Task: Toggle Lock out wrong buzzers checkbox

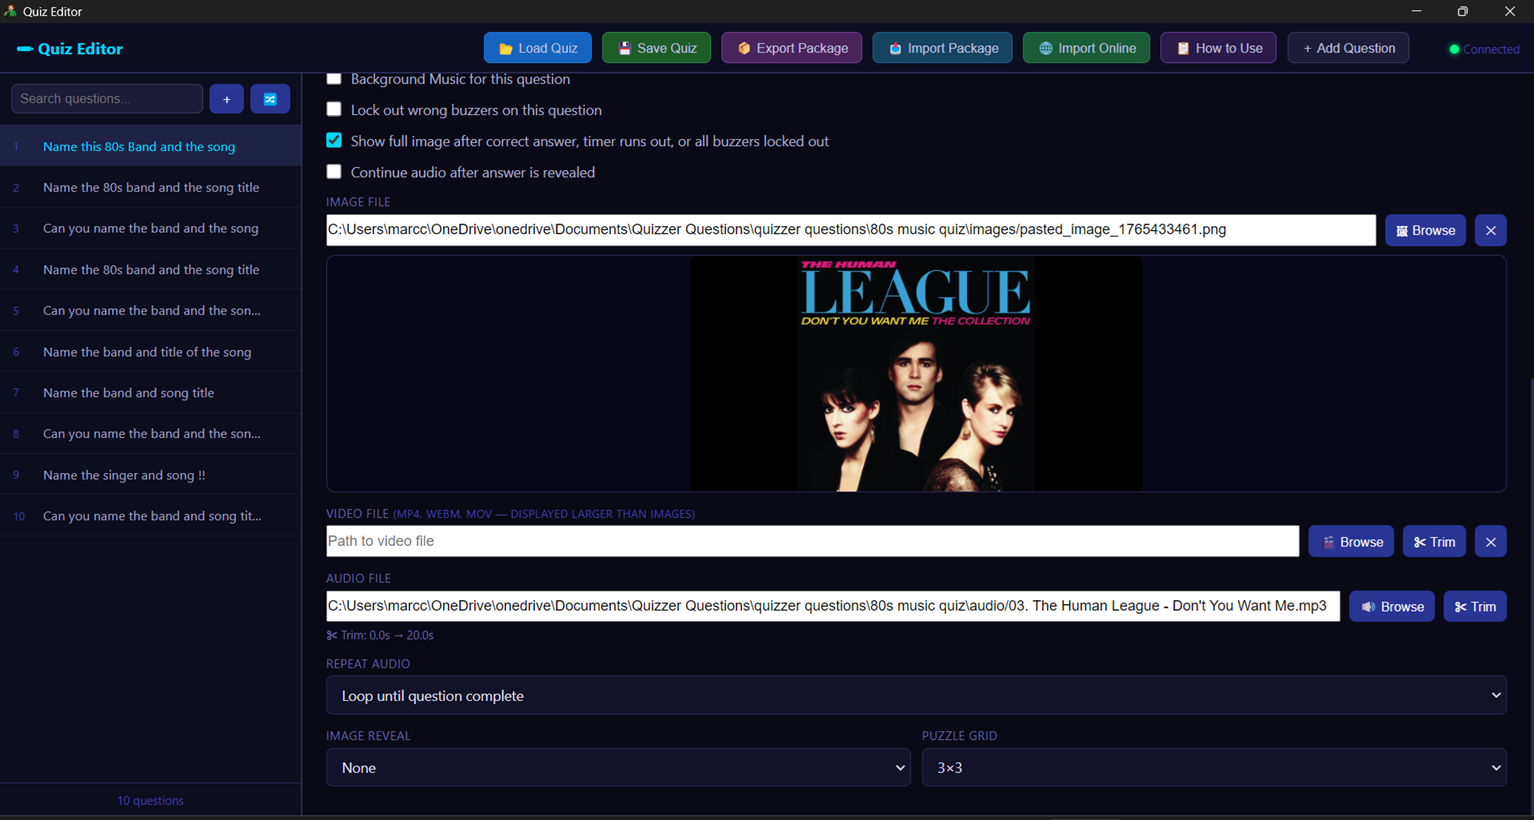Action: pyautogui.click(x=334, y=109)
